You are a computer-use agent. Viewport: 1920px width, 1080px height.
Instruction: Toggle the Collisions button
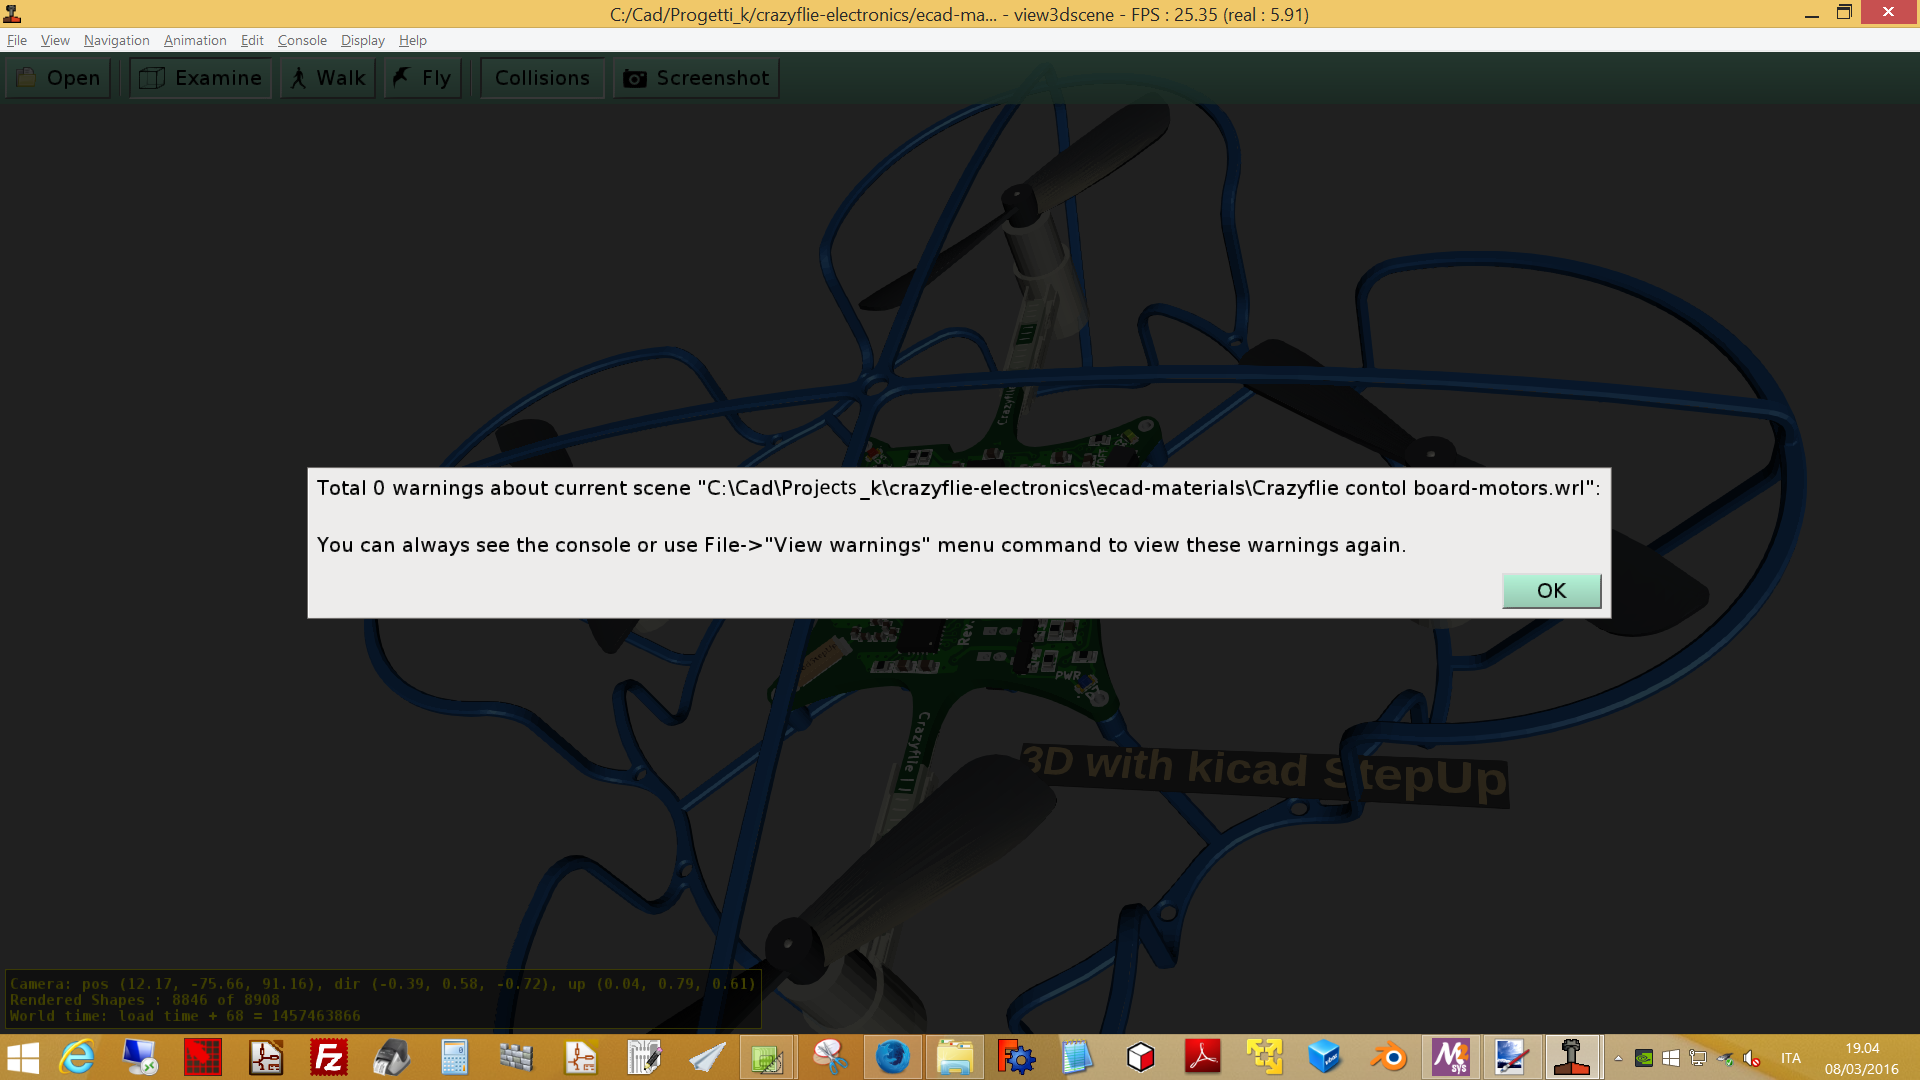tap(542, 78)
